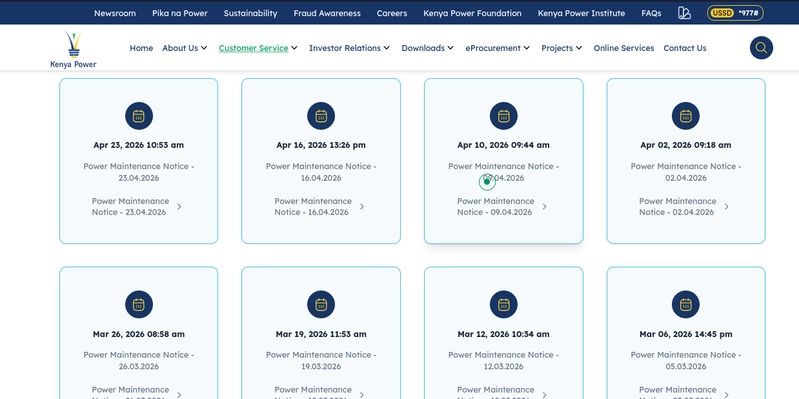Image resolution: width=799 pixels, height=399 pixels.
Task: Click calendar icon on Mar 06, 2026 card
Action: (686, 305)
